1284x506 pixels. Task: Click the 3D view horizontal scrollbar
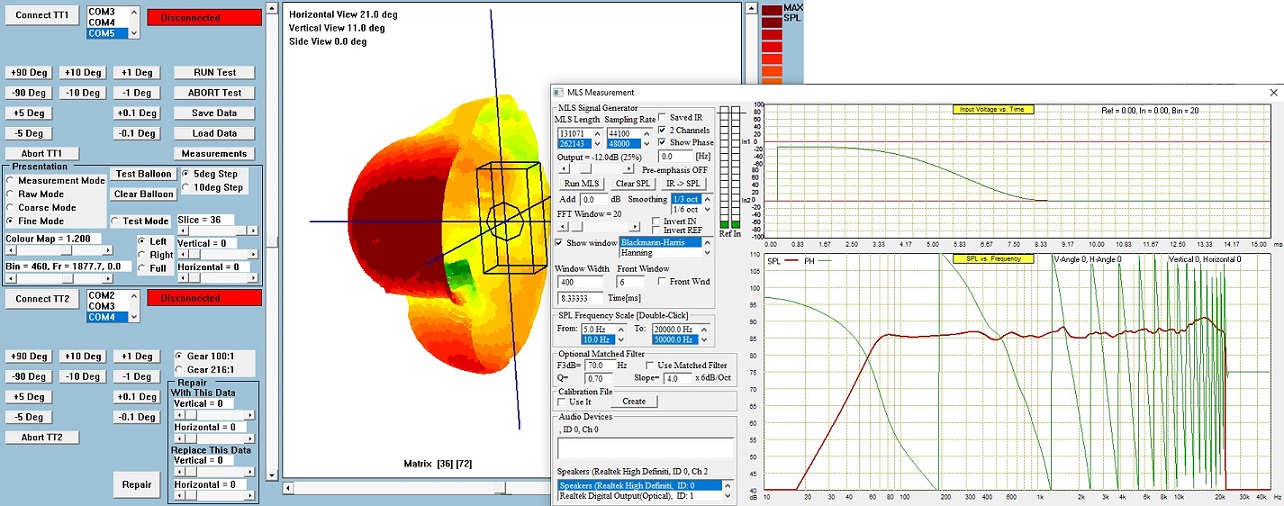click(x=514, y=488)
